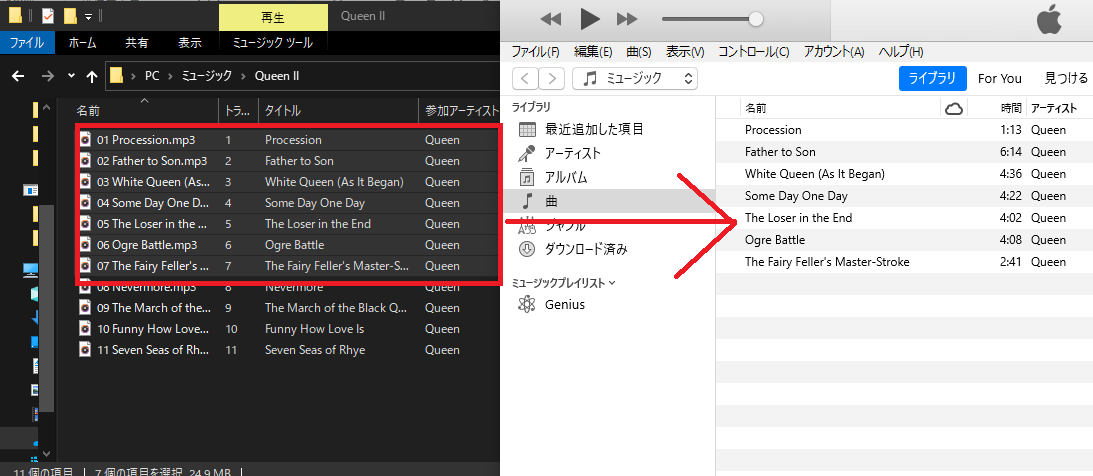The height and width of the screenshot is (476, 1093).
Task: Click the iTunes fast-forward button
Action: (627, 20)
